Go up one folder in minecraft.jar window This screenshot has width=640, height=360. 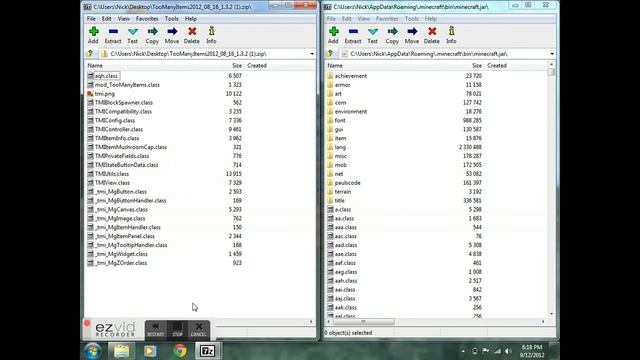(x=331, y=53)
